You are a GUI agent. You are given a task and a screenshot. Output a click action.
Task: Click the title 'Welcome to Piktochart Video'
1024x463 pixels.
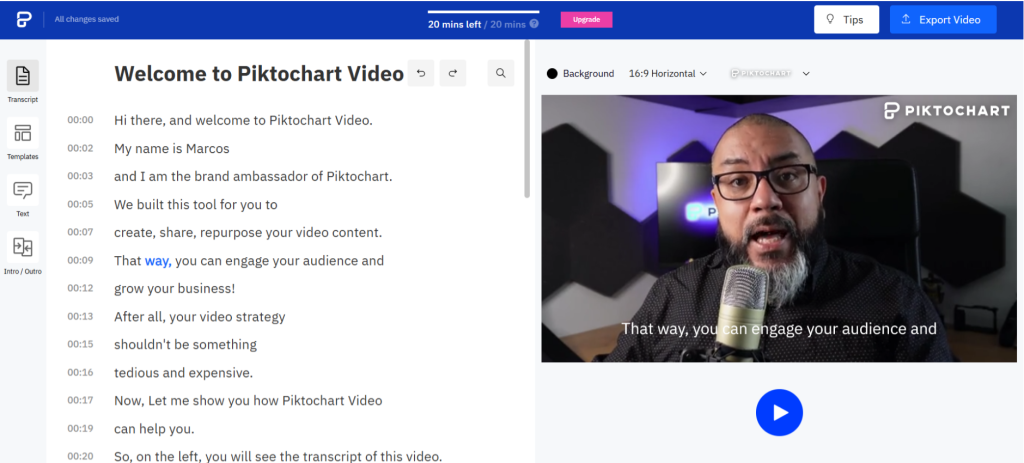pos(259,74)
